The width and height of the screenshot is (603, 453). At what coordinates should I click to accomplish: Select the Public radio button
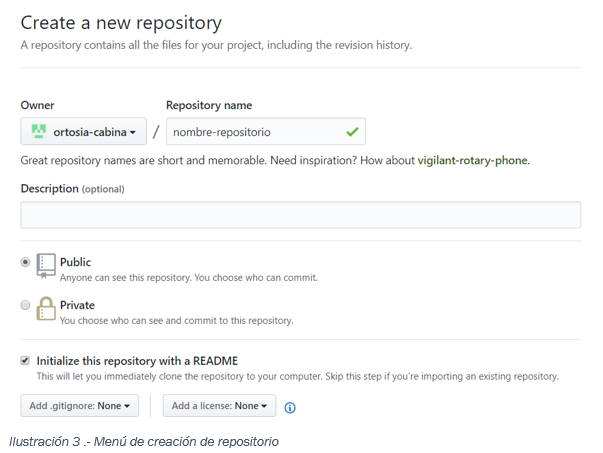25,262
